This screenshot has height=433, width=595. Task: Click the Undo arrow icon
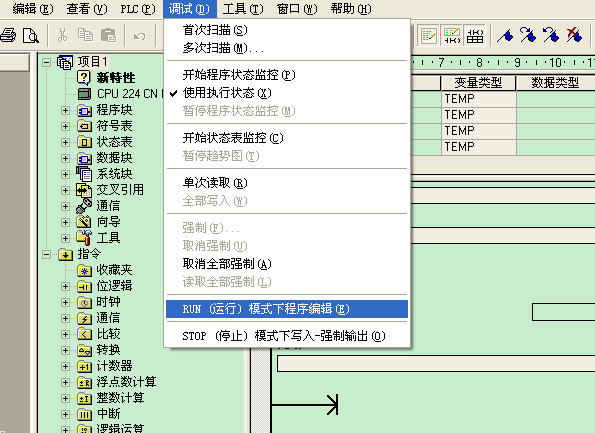139,36
